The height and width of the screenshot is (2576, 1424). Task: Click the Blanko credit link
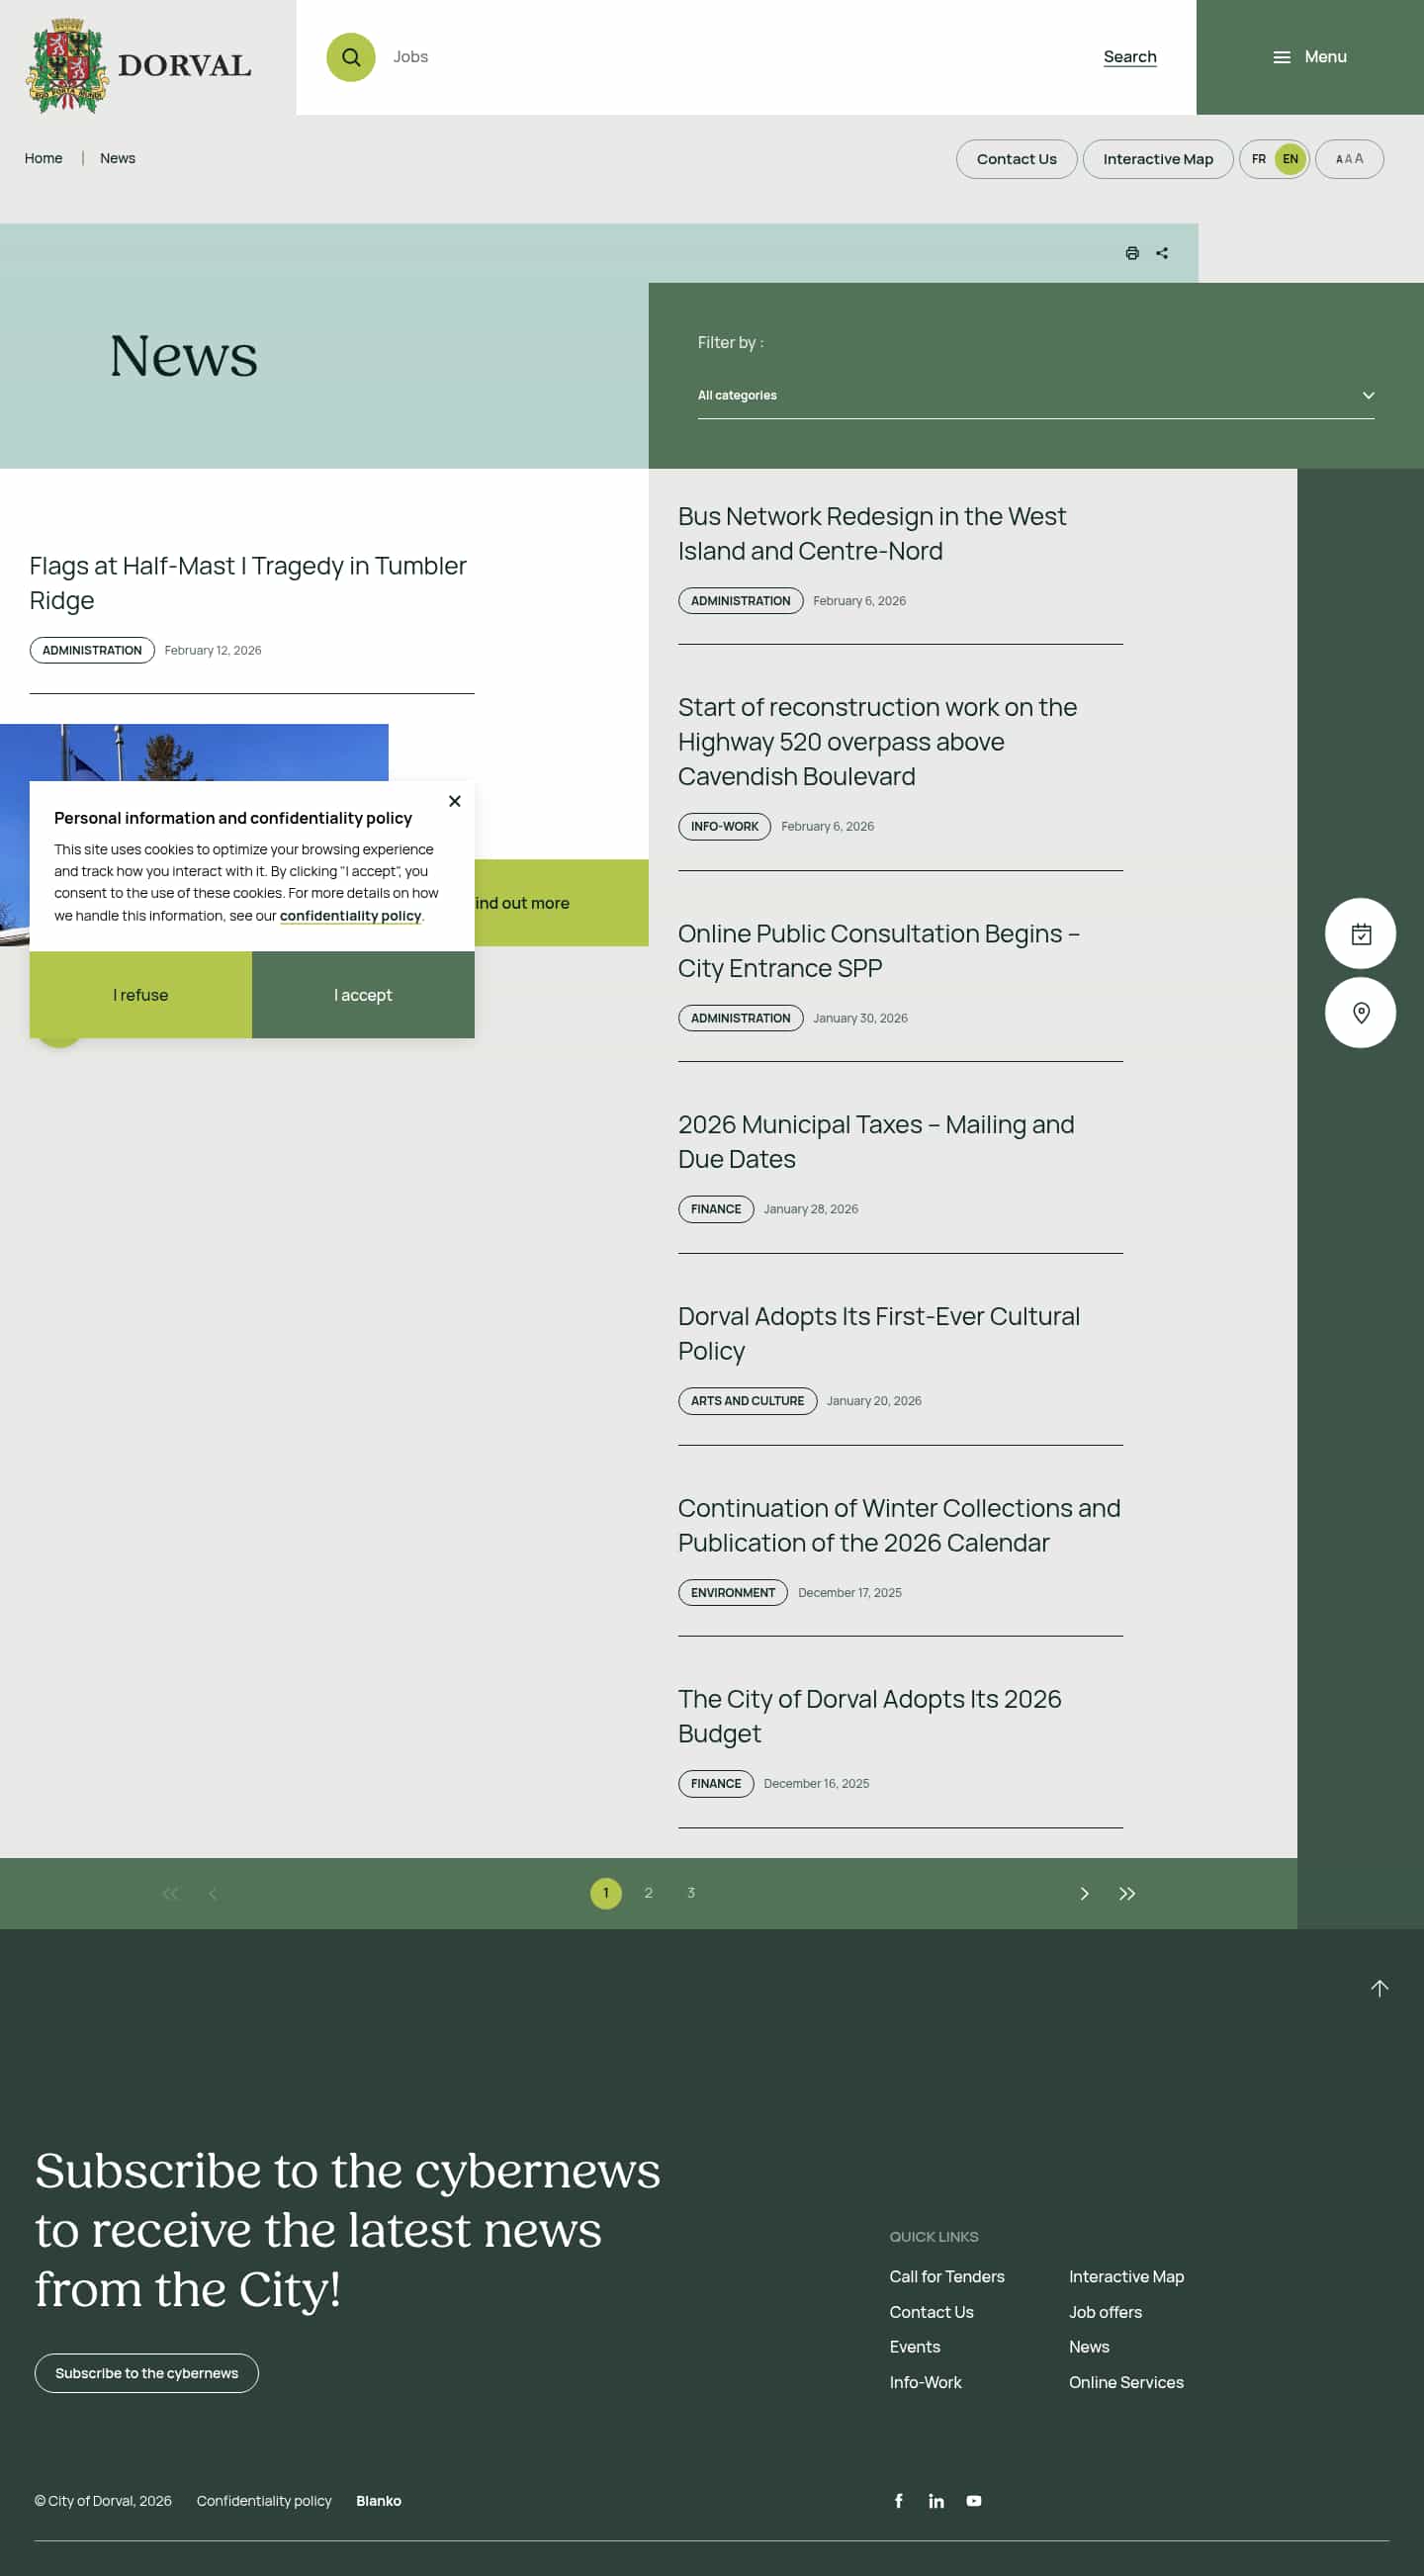pyautogui.click(x=378, y=2500)
